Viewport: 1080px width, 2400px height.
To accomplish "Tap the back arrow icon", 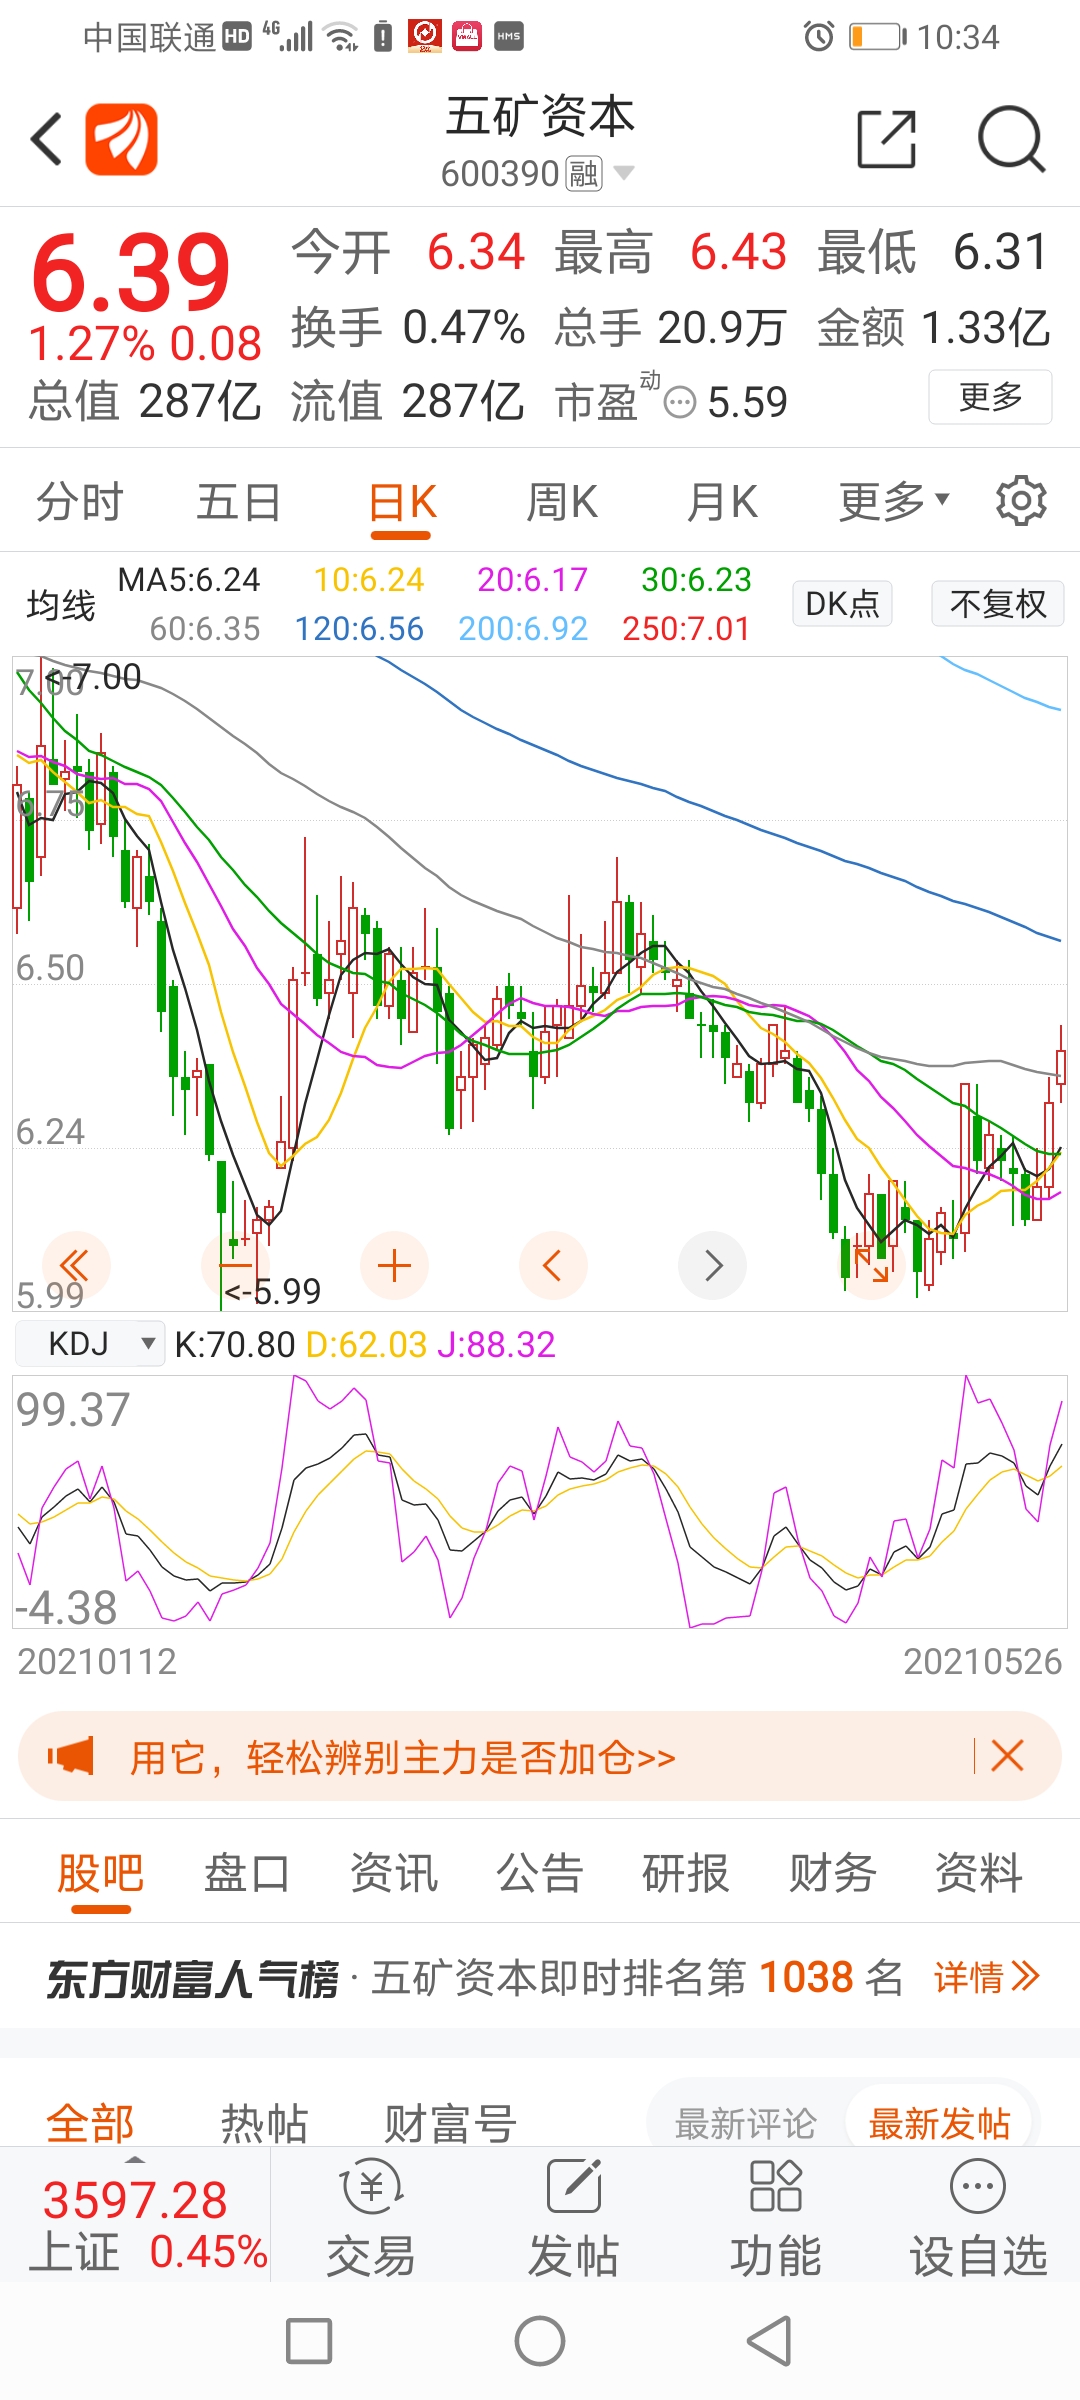I will coord(47,139).
